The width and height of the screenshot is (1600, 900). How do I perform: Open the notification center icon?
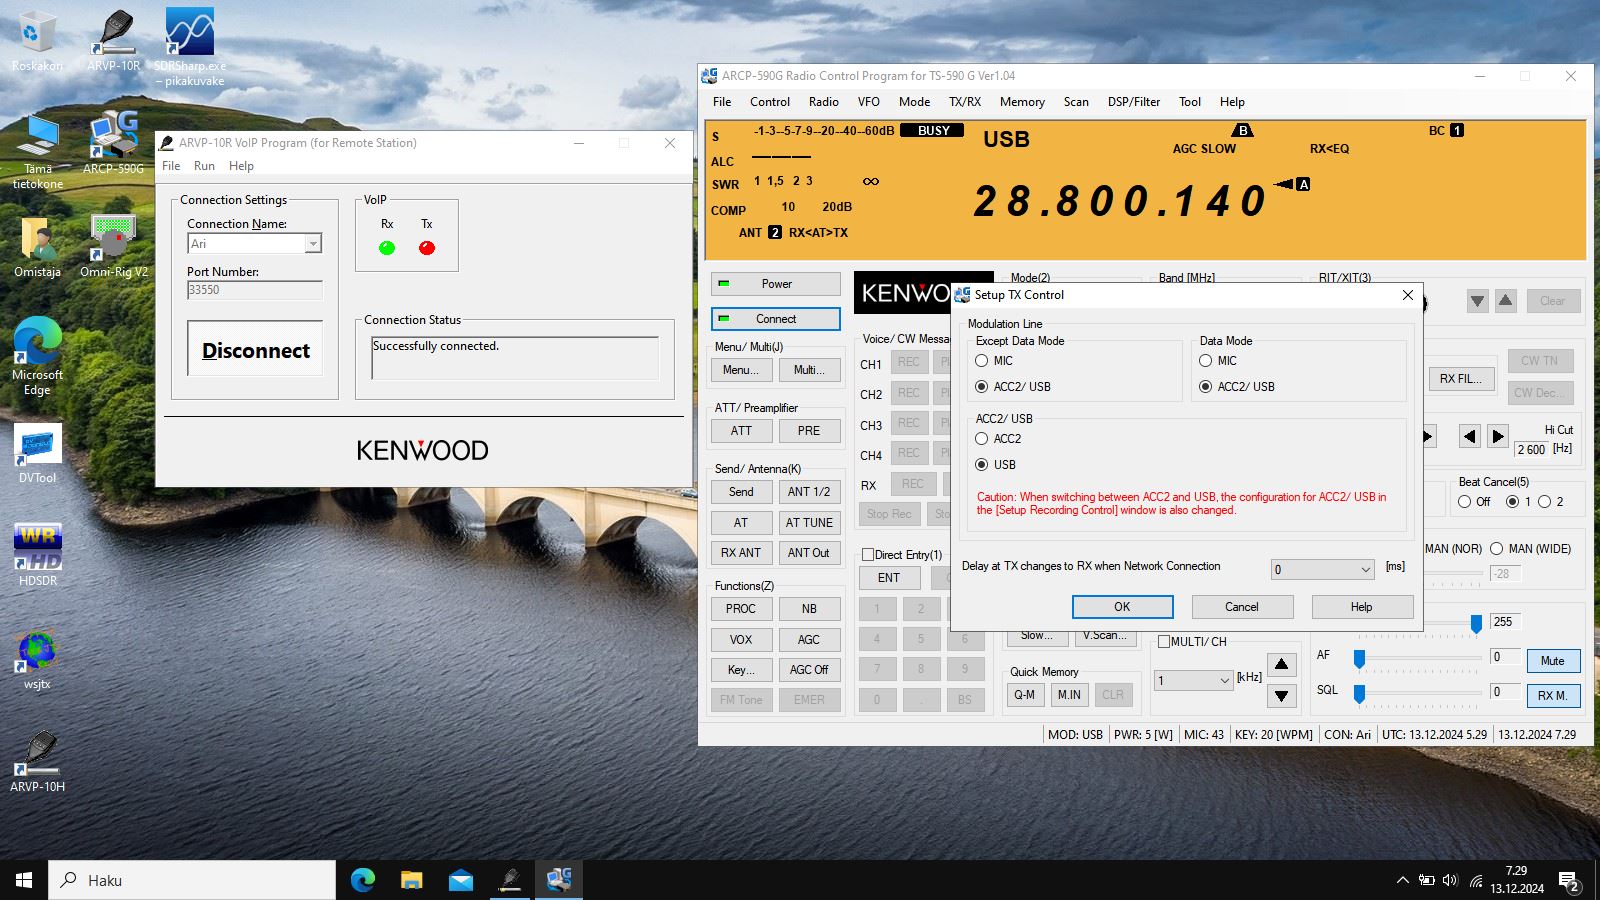pos(1570,881)
